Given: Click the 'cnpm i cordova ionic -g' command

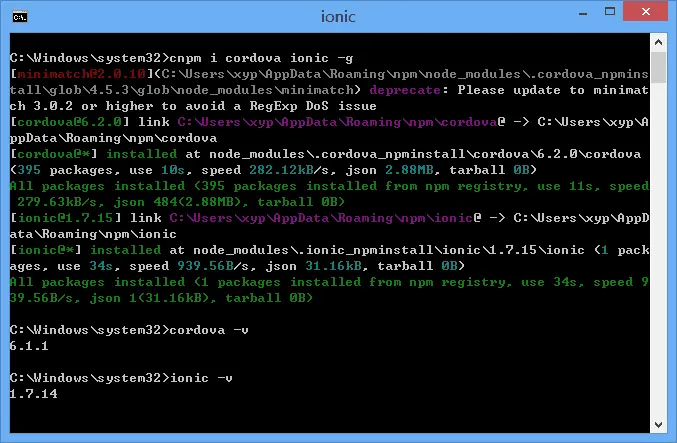Looking at the screenshot, I should pos(261,58).
